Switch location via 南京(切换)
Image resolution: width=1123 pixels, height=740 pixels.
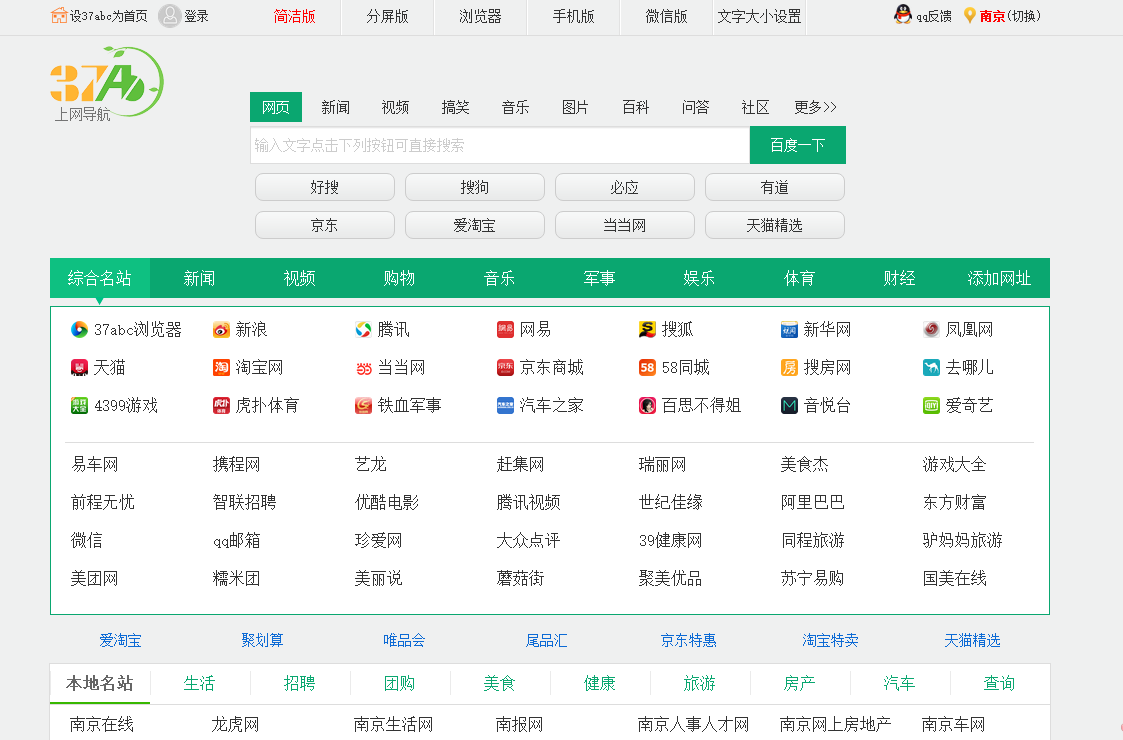point(1011,16)
